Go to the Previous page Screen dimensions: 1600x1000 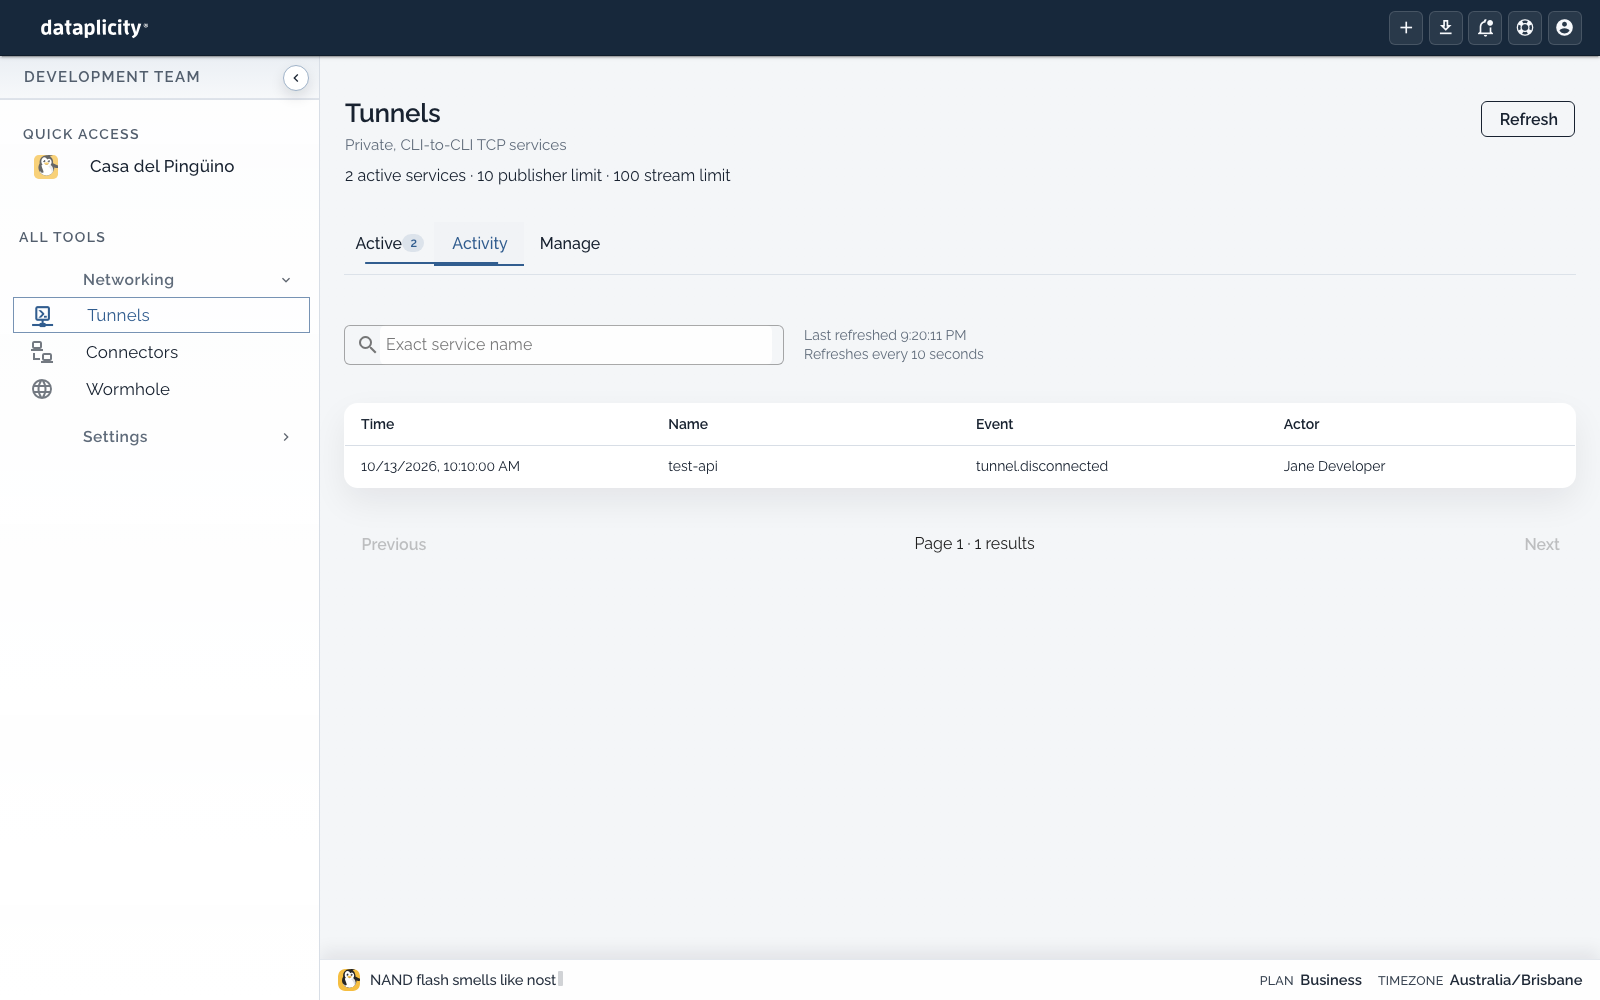[394, 545]
